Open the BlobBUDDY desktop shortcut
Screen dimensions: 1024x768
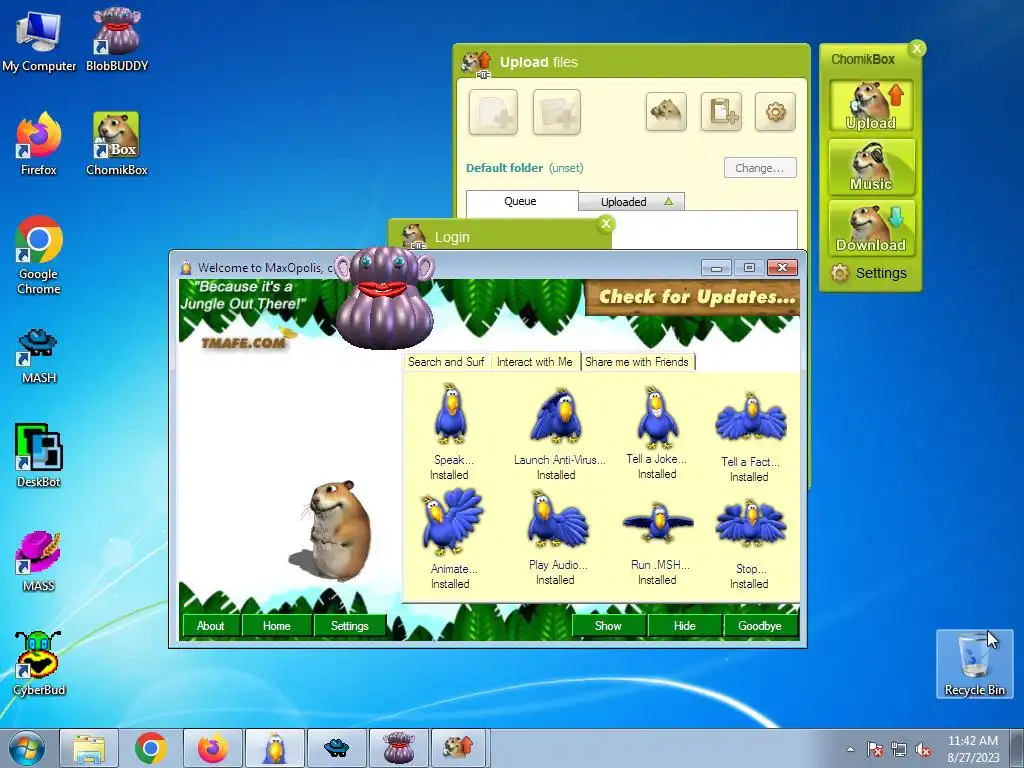(x=117, y=40)
